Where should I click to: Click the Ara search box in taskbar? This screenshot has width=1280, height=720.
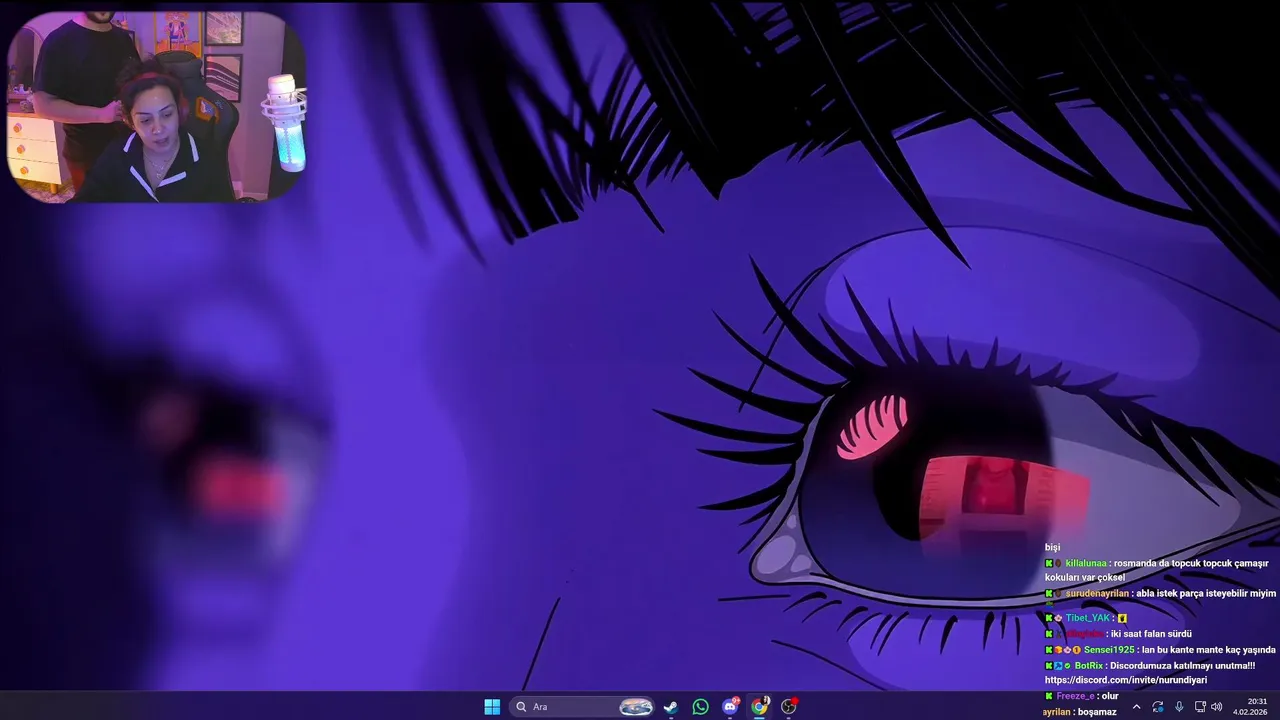582,706
